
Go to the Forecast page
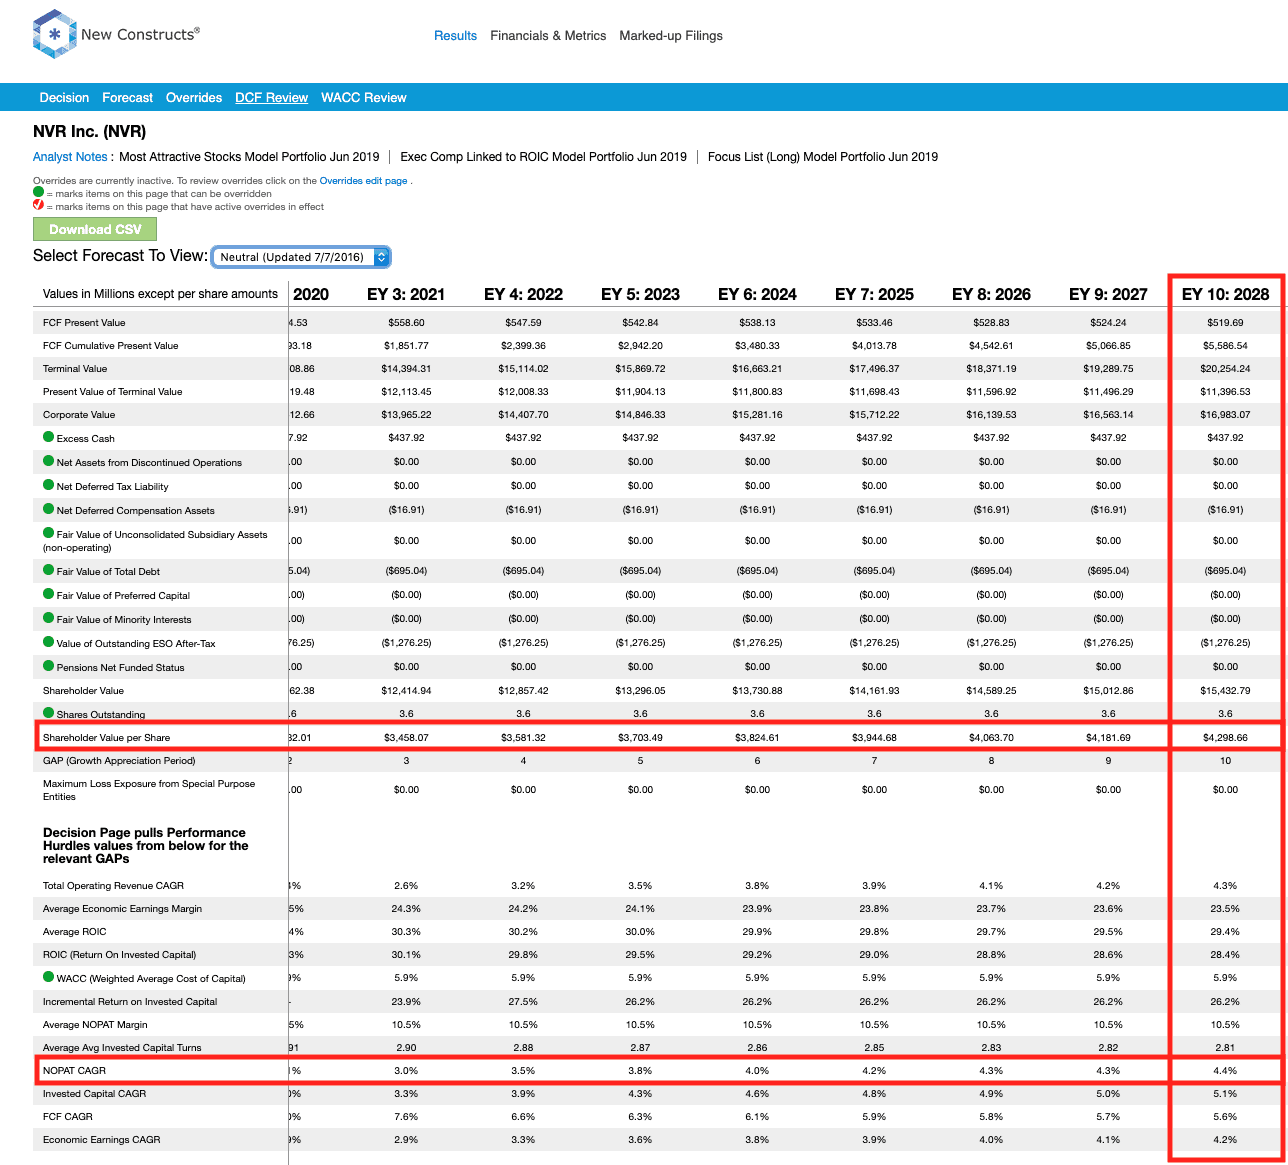coord(127,97)
